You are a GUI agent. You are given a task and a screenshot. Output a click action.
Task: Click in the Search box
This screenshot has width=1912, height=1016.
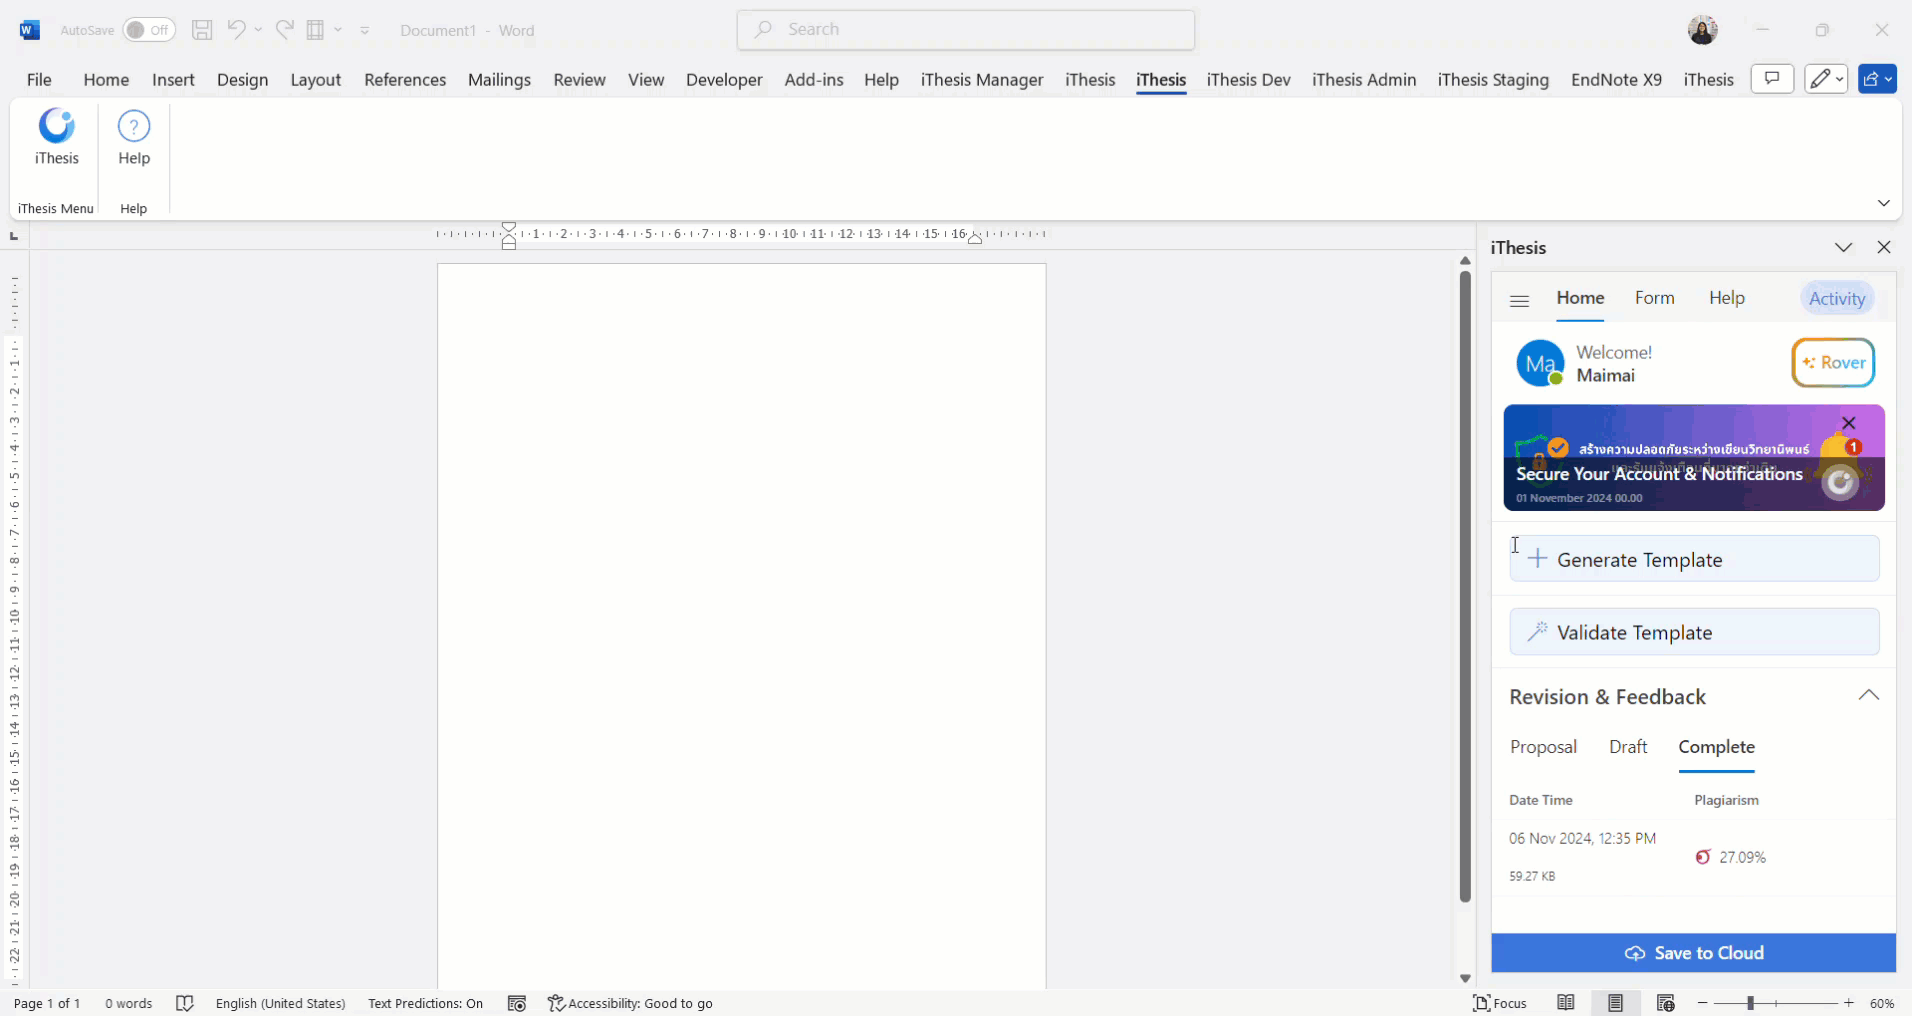click(x=966, y=30)
